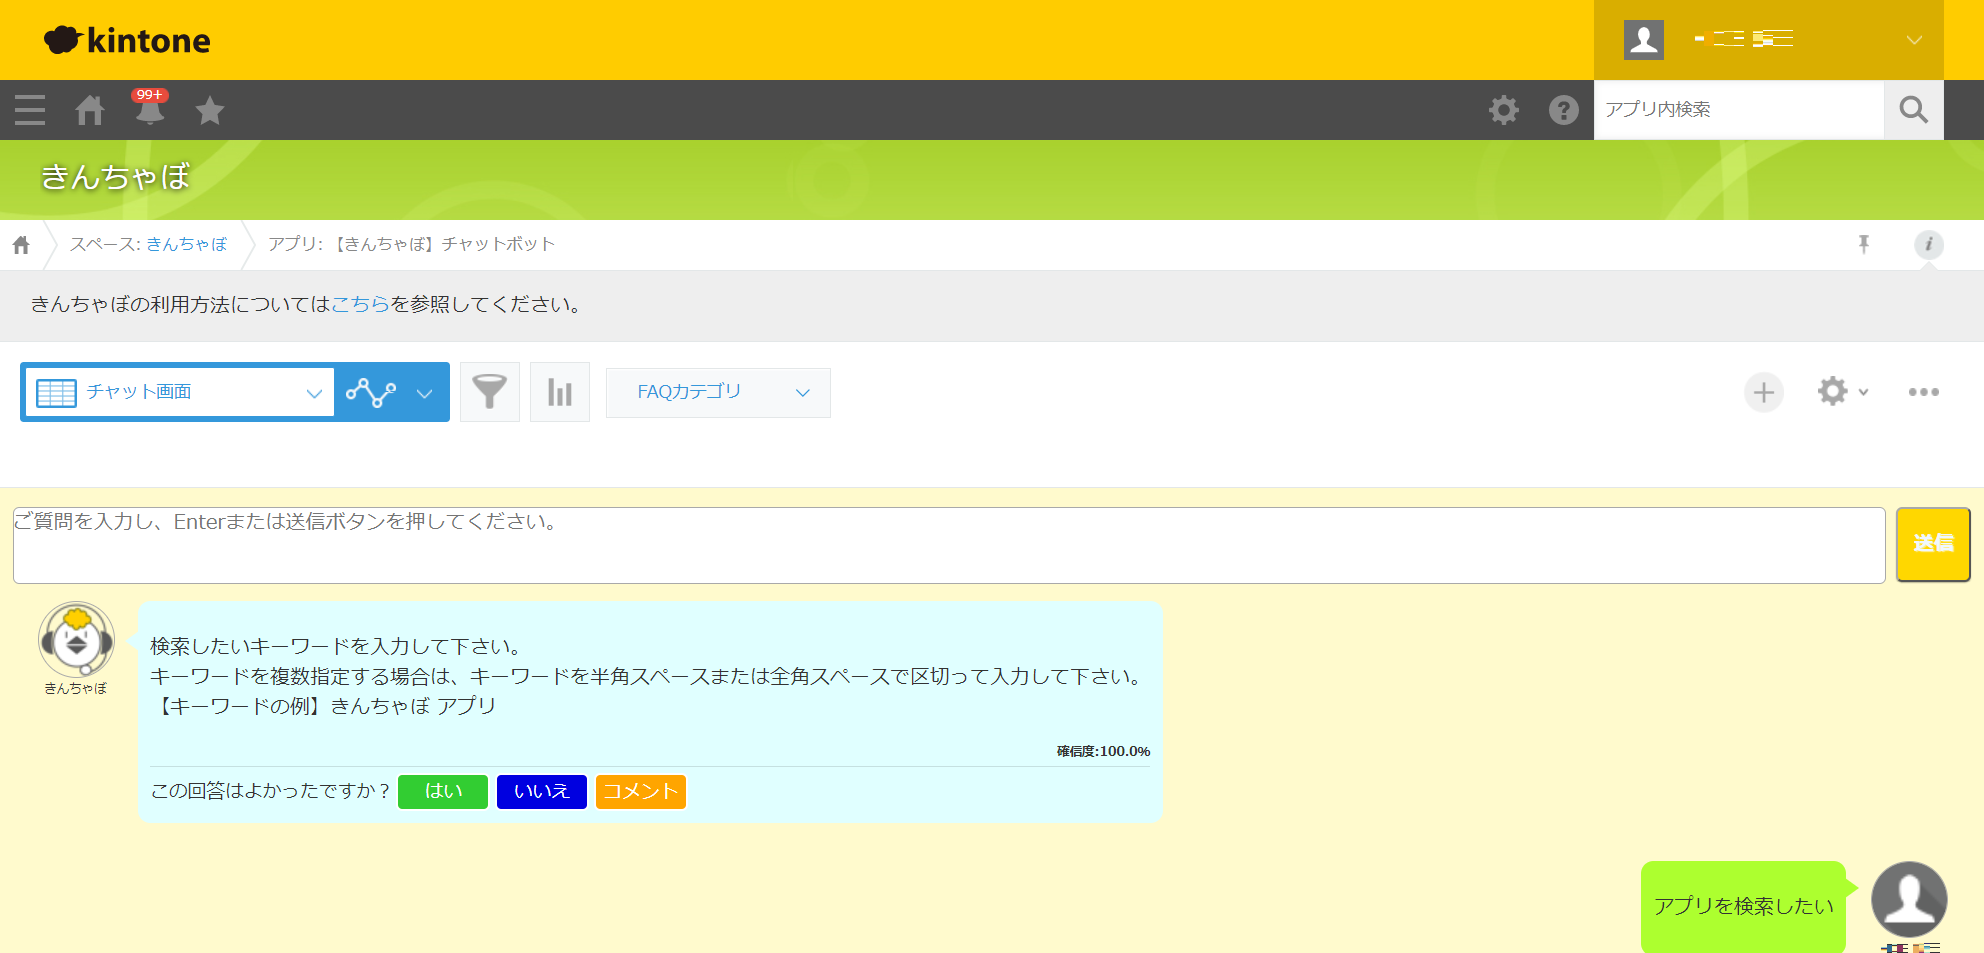Pin the app using the pushpin icon
This screenshot has width=1984, height=953.
click(1864, 244)
